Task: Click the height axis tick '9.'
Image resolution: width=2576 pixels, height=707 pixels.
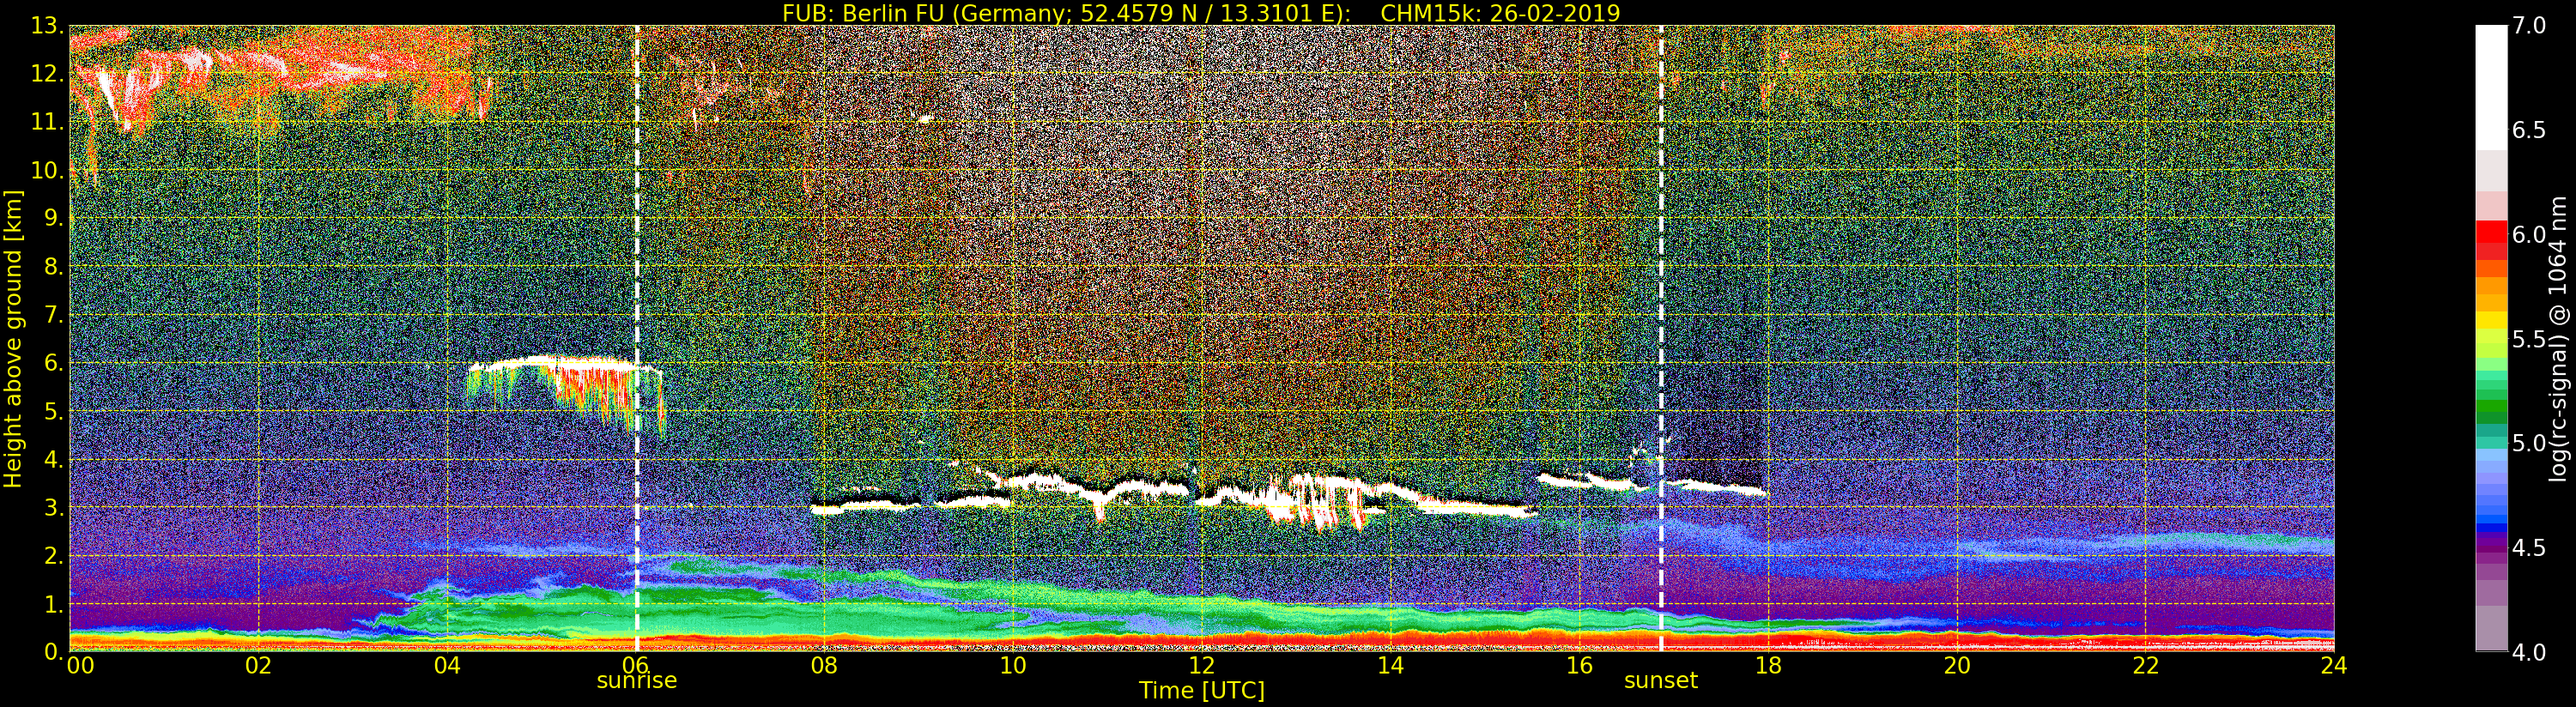Action: coord(54,218)
